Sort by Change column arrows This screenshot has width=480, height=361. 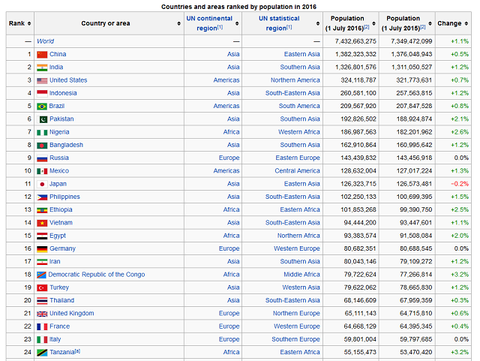coord(466,23)
